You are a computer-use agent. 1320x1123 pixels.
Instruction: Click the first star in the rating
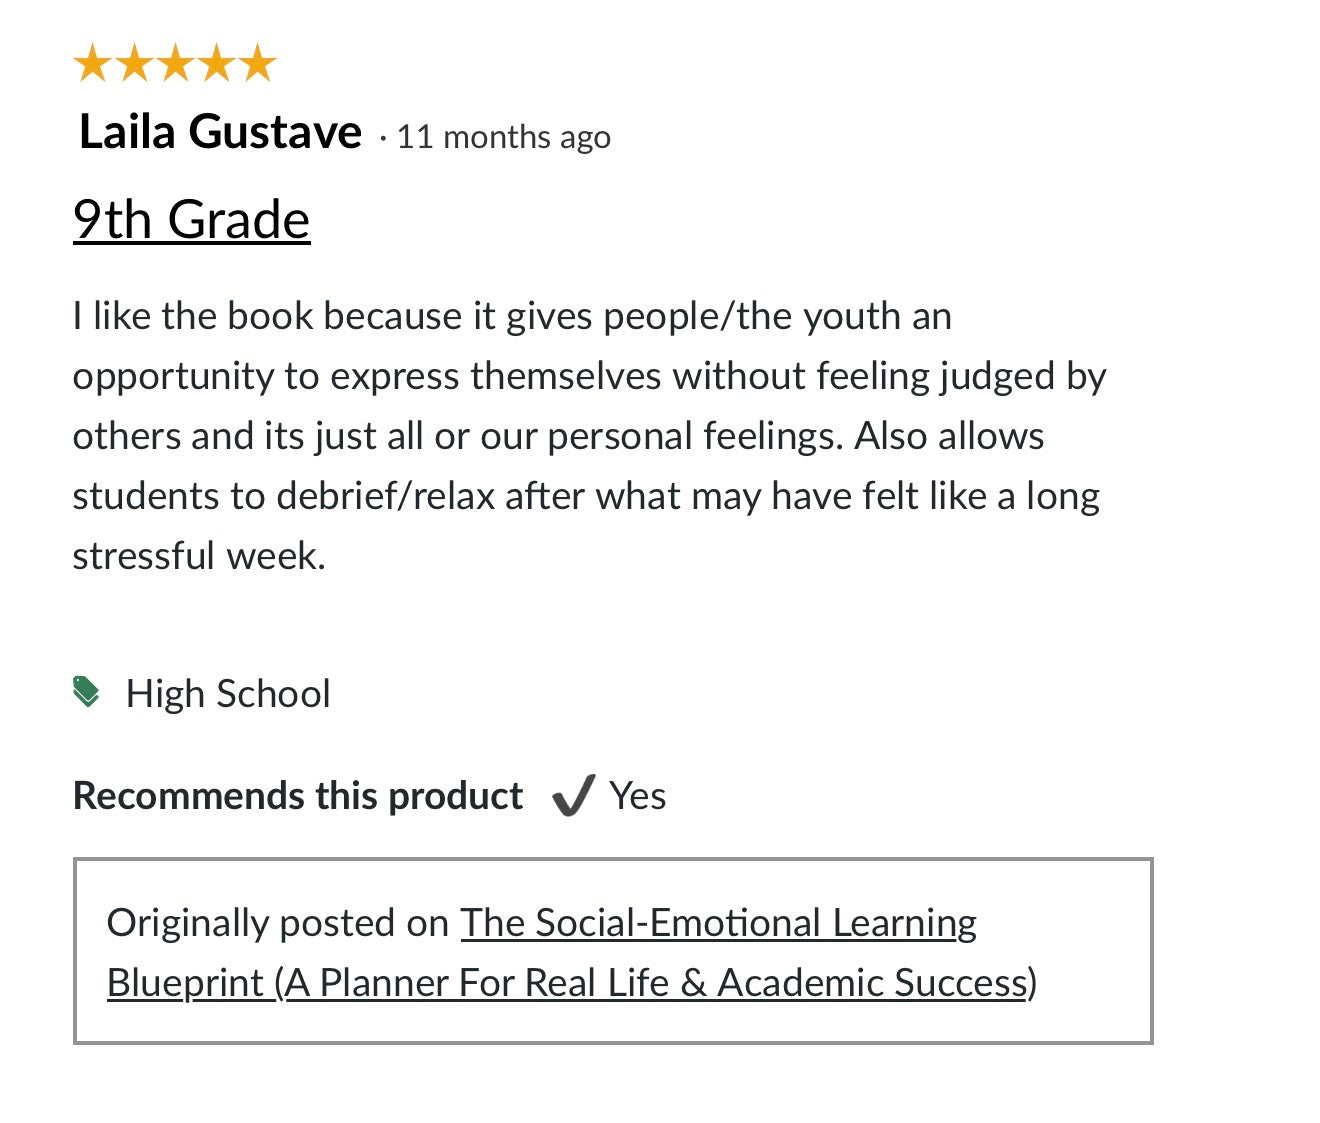pyautogui.click(x=93, y=63)
